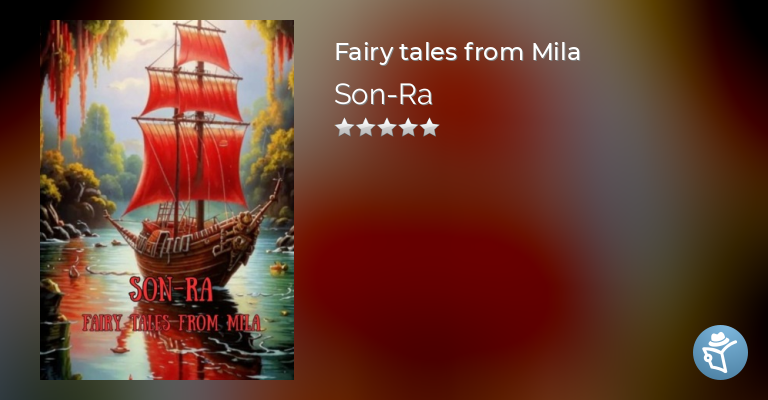Click the yellow object floating beside the ship
This screenshot has width=768, height=400.
pos(279,267)
